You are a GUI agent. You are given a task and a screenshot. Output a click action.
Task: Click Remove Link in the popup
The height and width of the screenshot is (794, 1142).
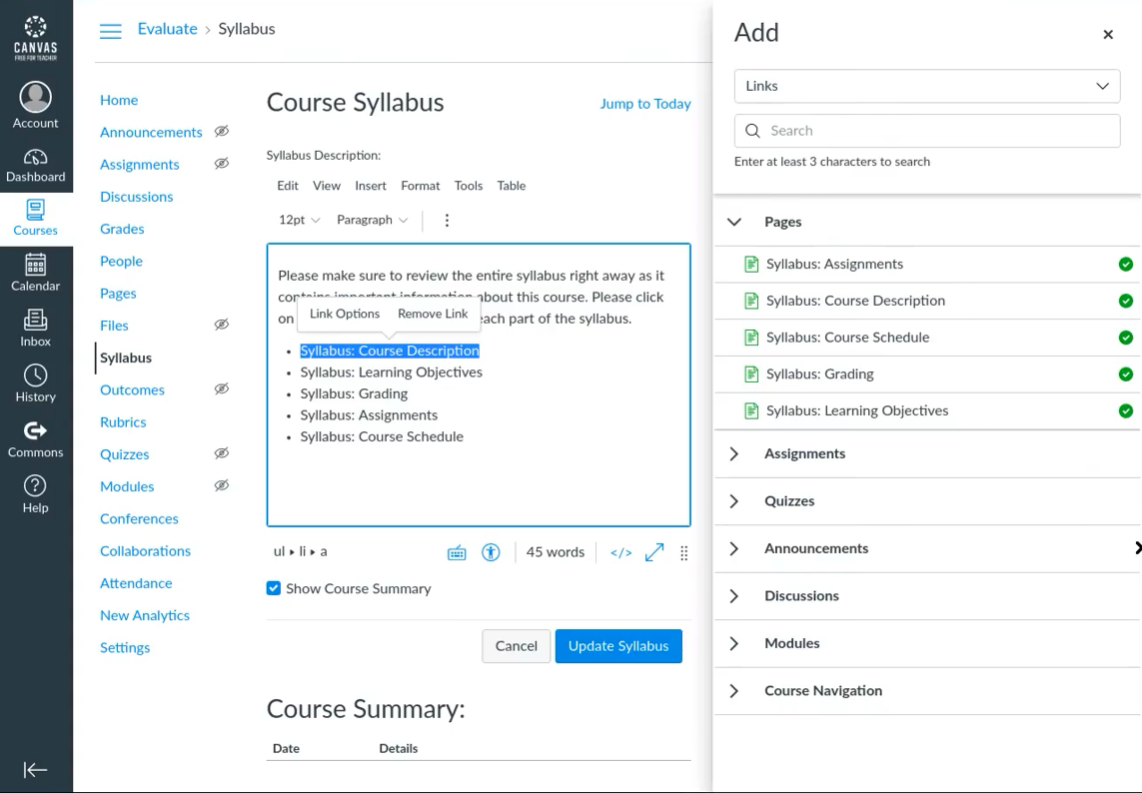(x=432, y=314)
